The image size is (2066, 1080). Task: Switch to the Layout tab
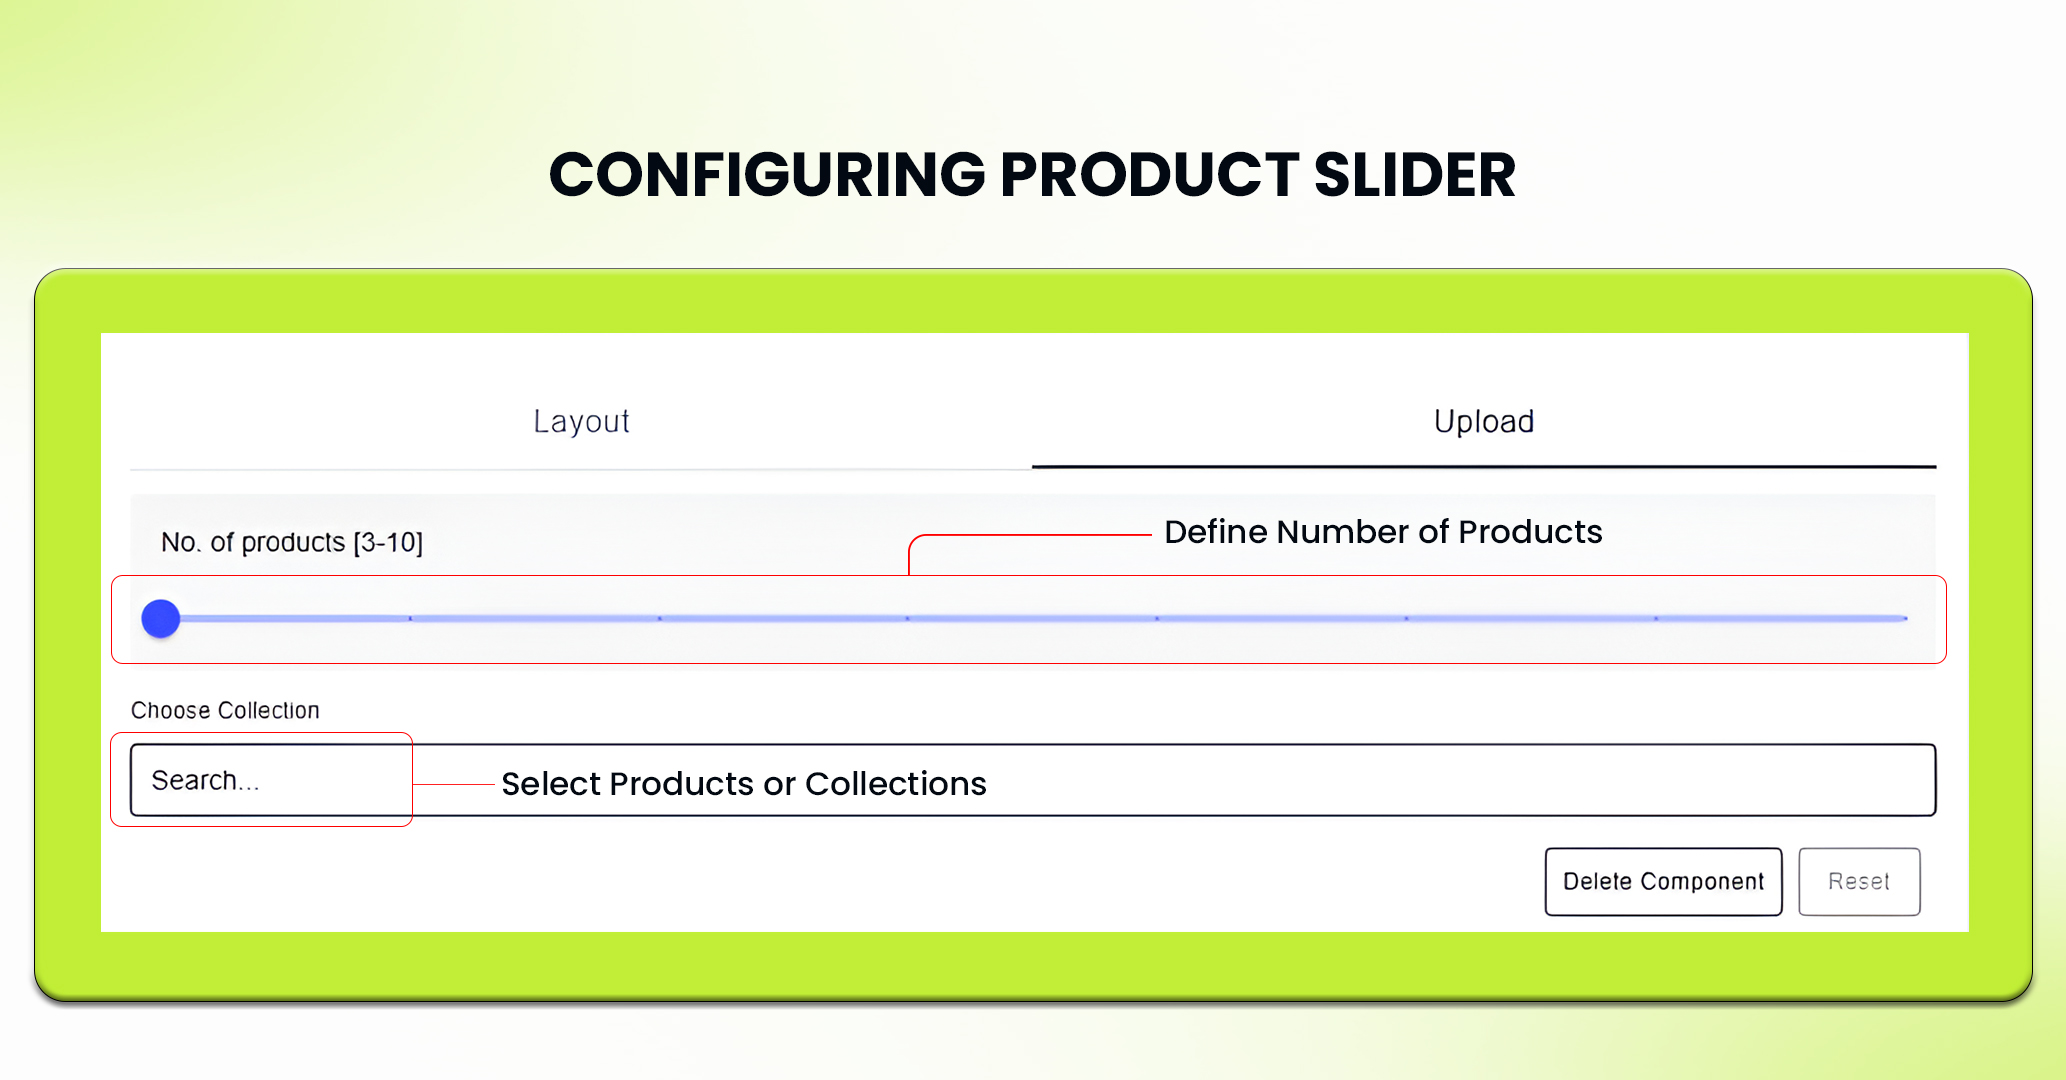pyautogui.click(x=581, y=421)
